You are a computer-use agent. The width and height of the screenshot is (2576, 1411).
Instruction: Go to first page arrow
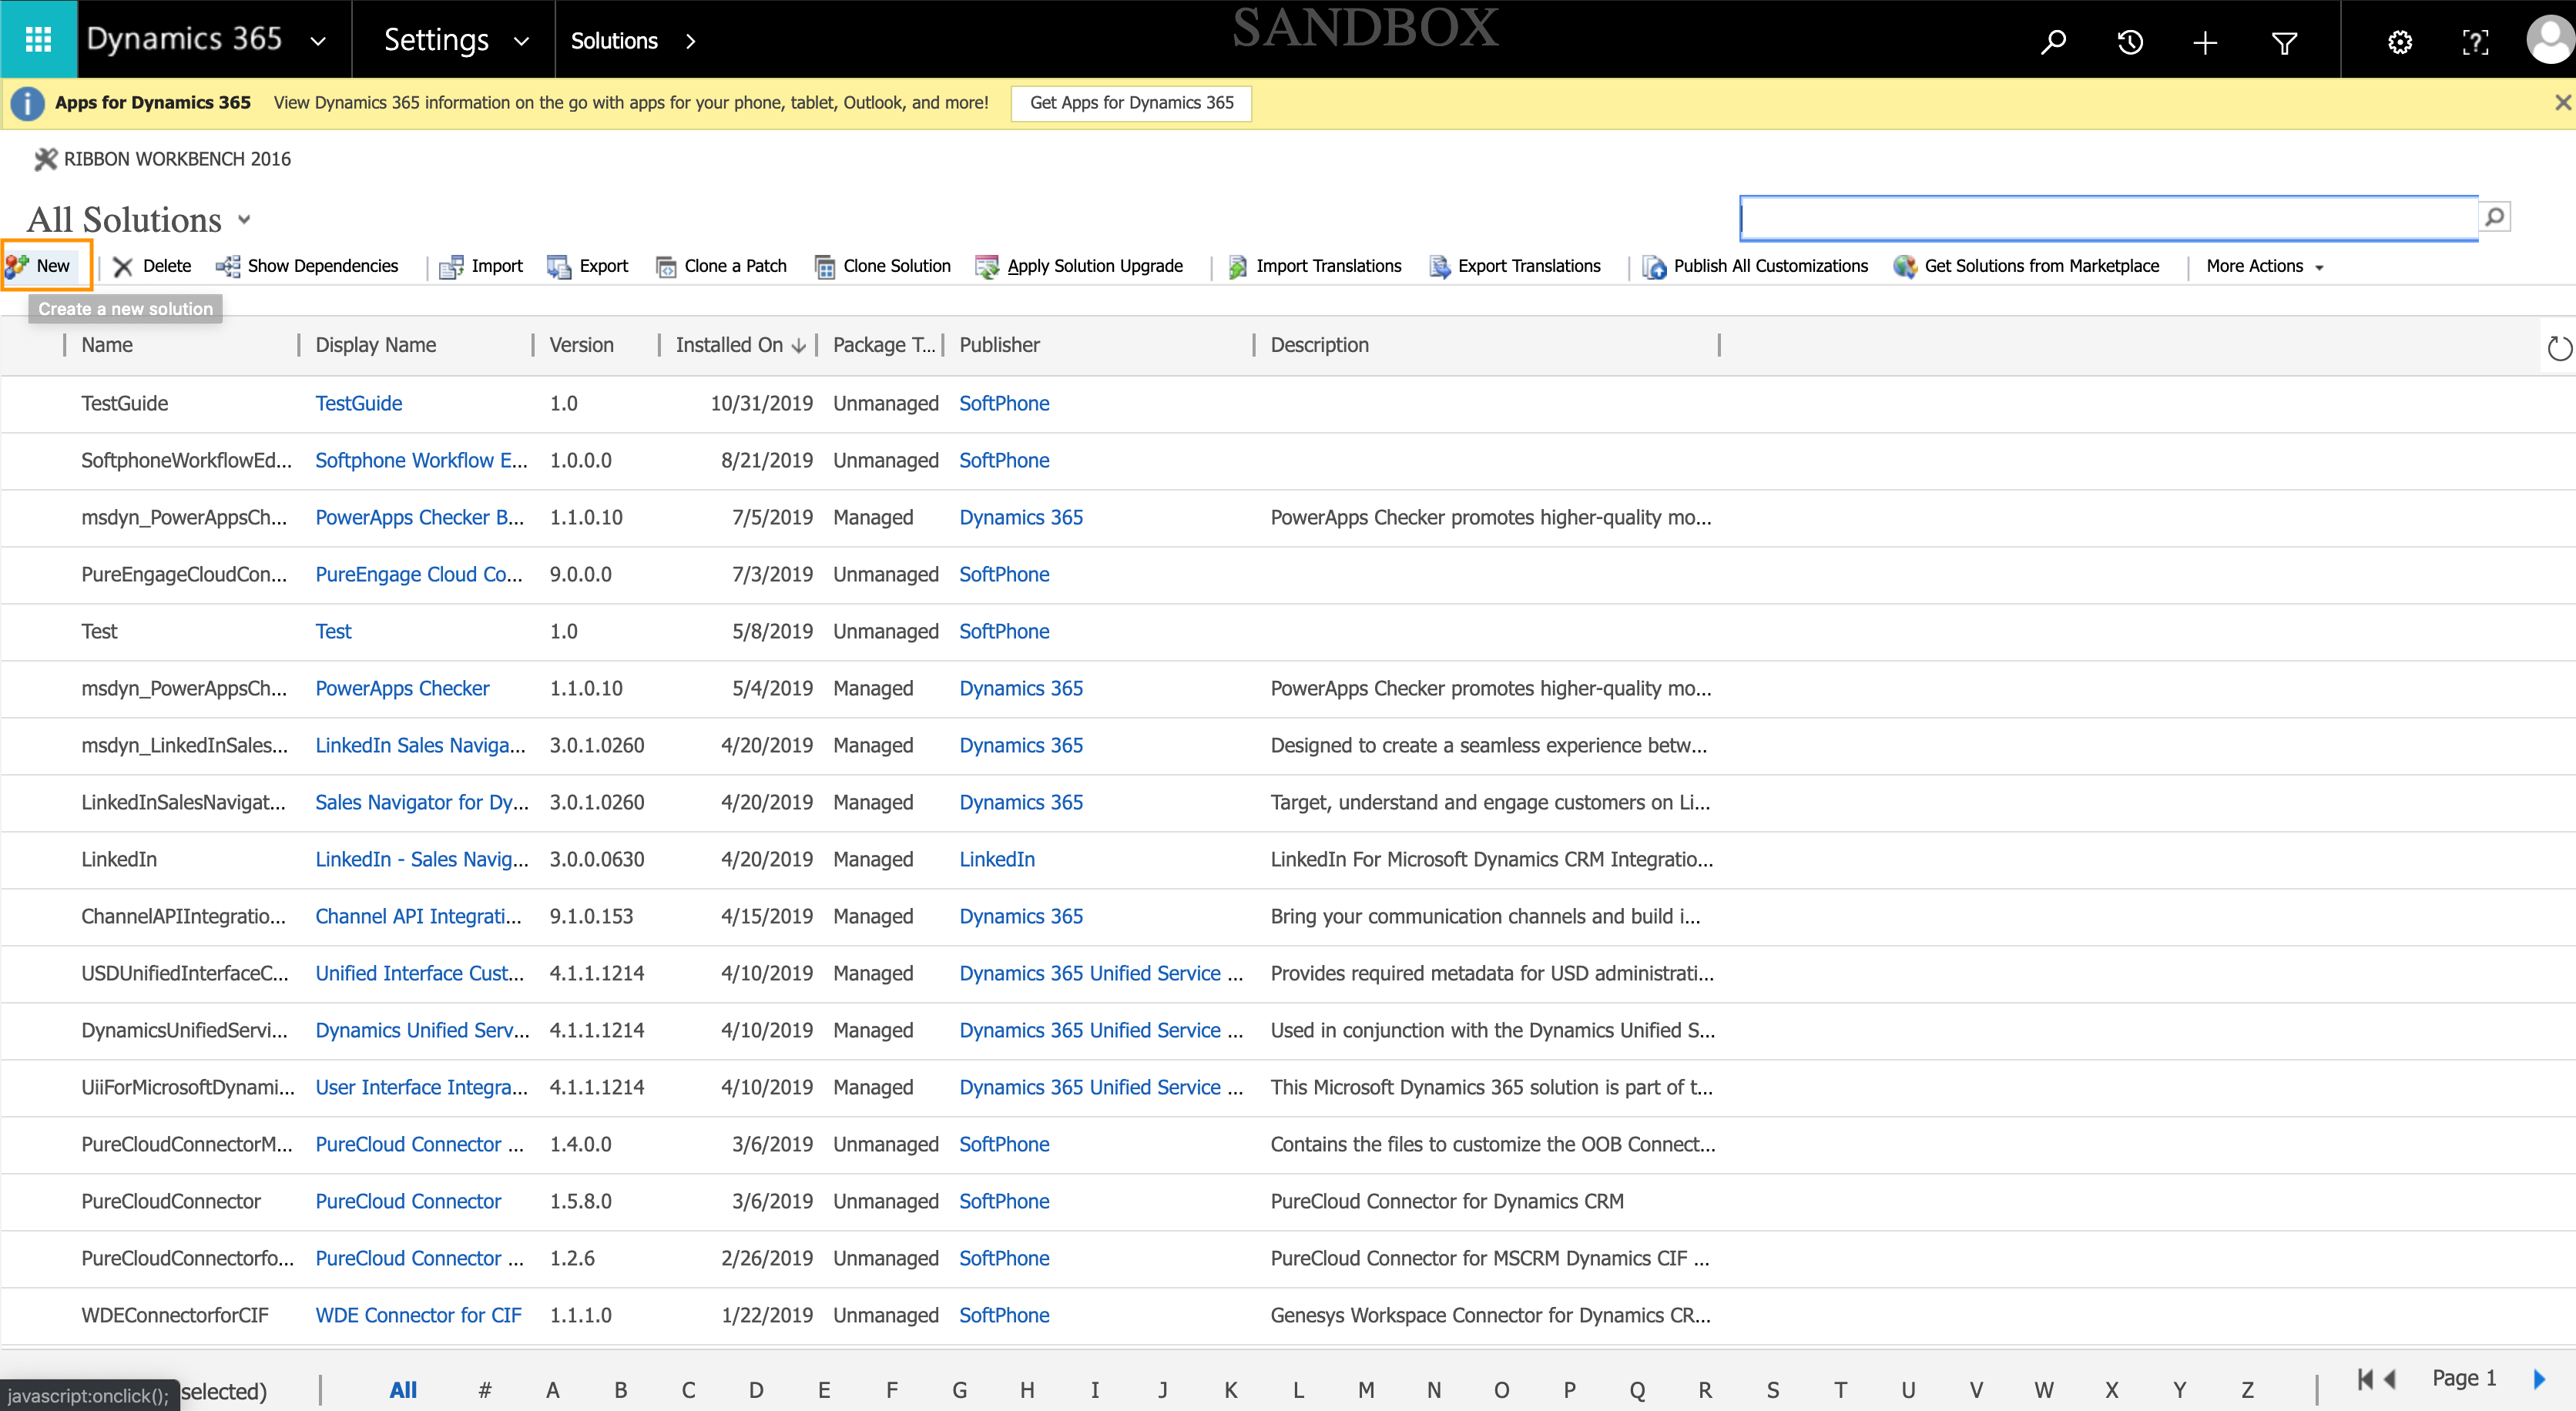(2364, 1379)
